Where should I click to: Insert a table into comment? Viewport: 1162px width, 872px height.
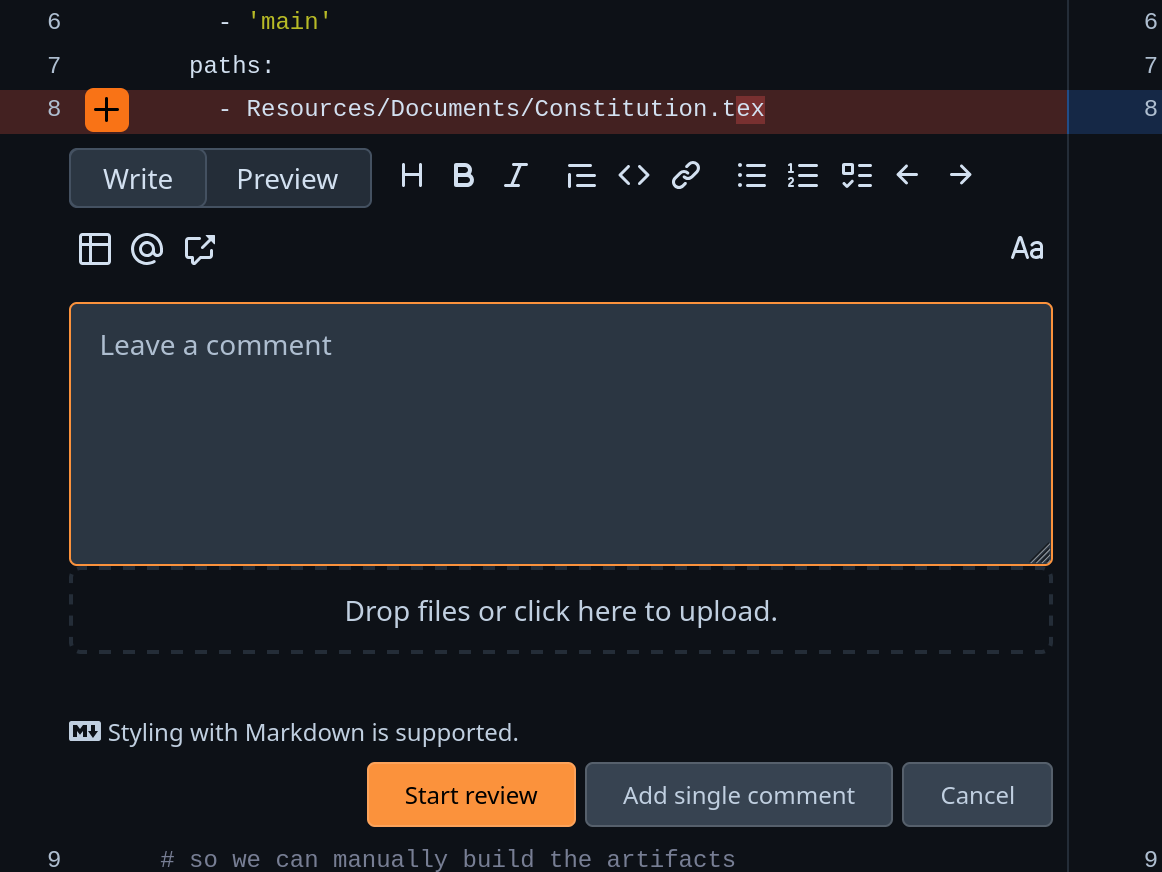(x=95, y=249)
